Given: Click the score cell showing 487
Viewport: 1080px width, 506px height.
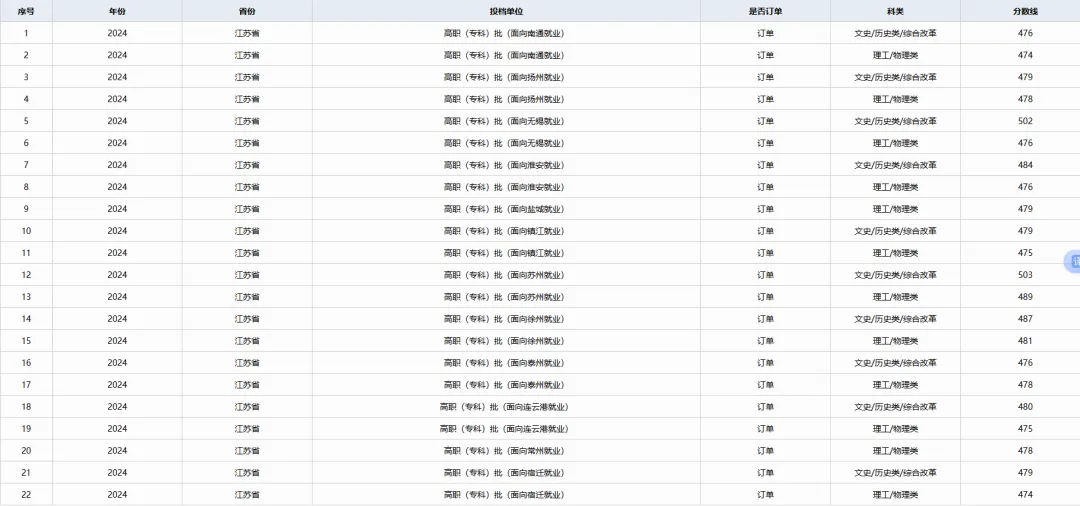Looking at the screenshot, I should 1025,319.
